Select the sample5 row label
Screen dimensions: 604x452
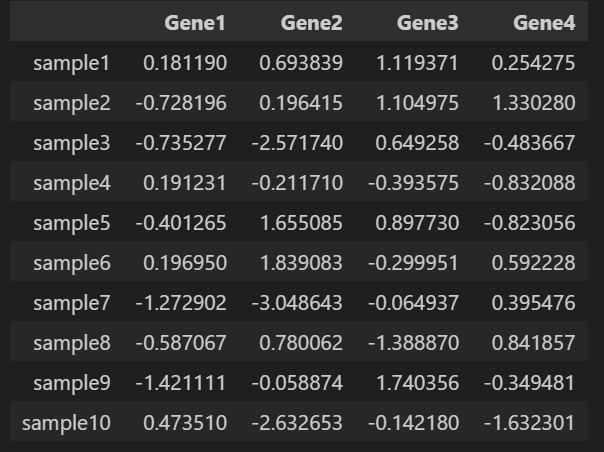point(72,223)
